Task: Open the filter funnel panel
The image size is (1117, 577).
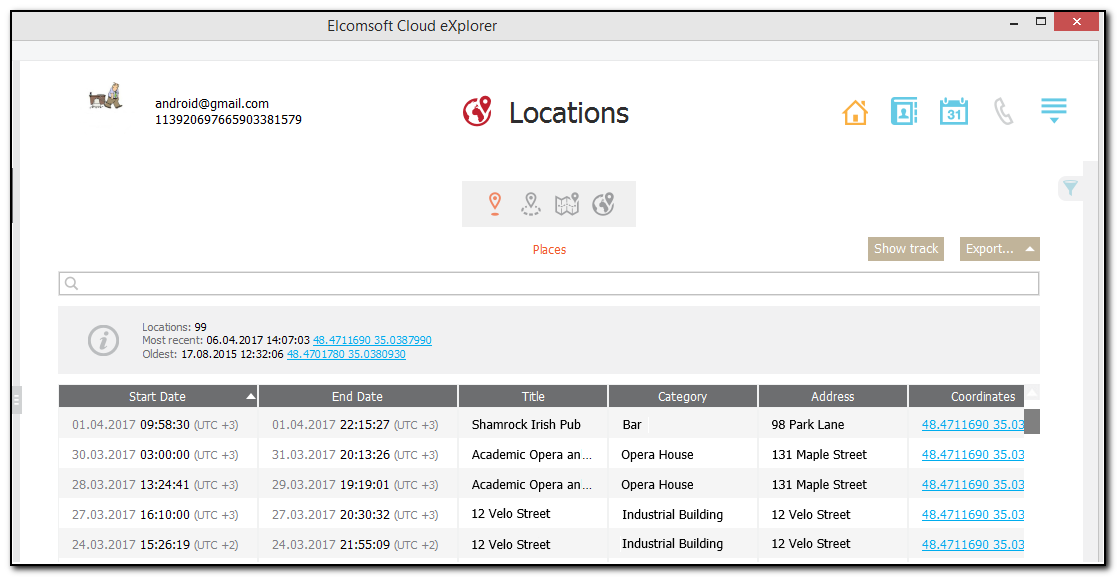Action: pyautogui.click(x=1070, y=188)
